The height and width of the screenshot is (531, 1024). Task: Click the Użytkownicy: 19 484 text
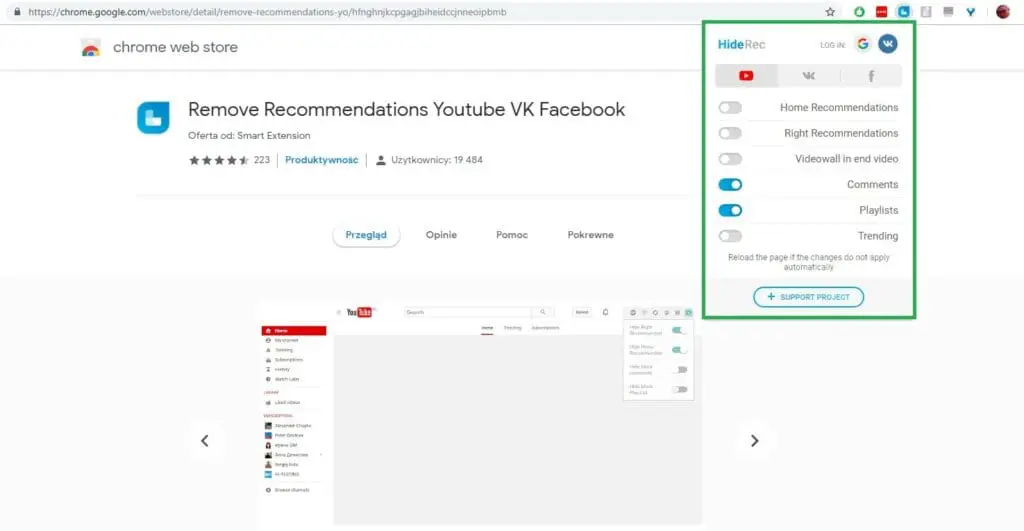436,160
